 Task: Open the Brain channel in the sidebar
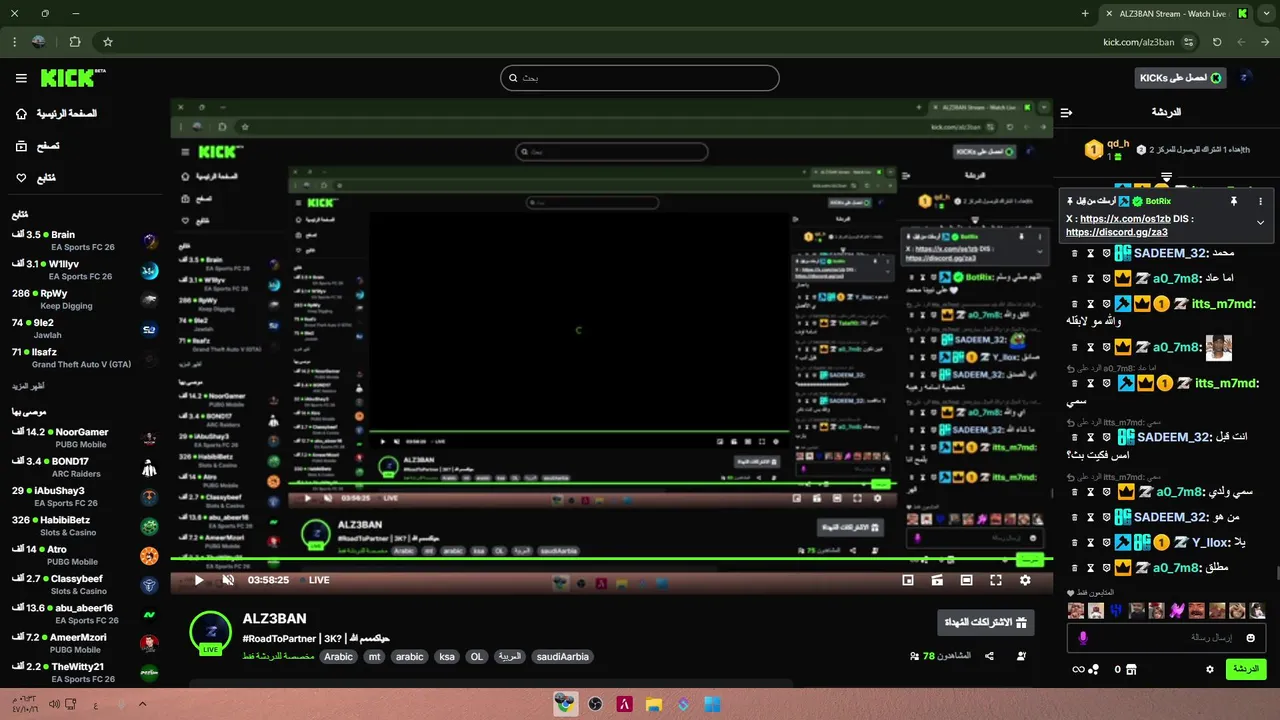coord(85,241)
